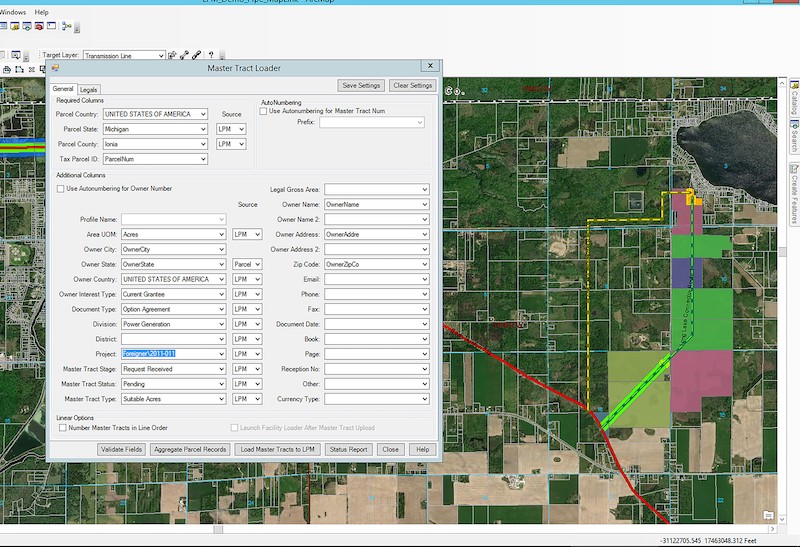The image size is (800, 547).
Task: Open the Create Features side panel tab
Action: coord(794,194)
